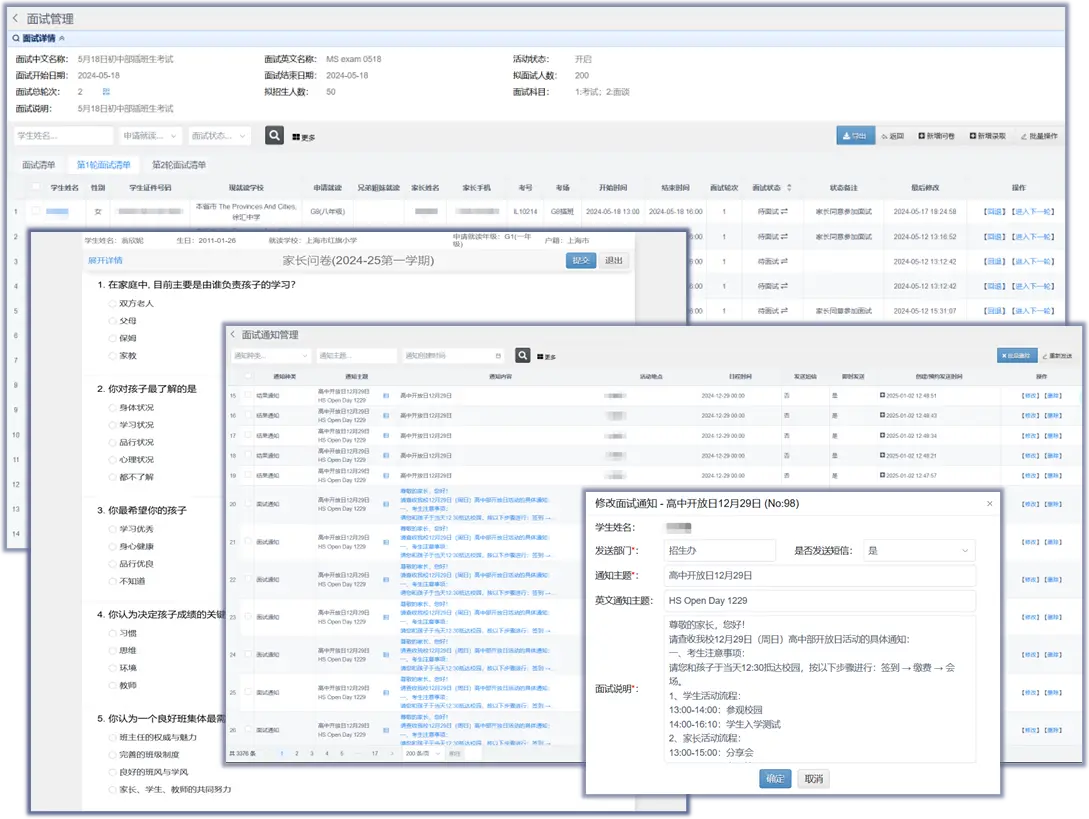Switch to the 面试清单 tab

(39, 164)
